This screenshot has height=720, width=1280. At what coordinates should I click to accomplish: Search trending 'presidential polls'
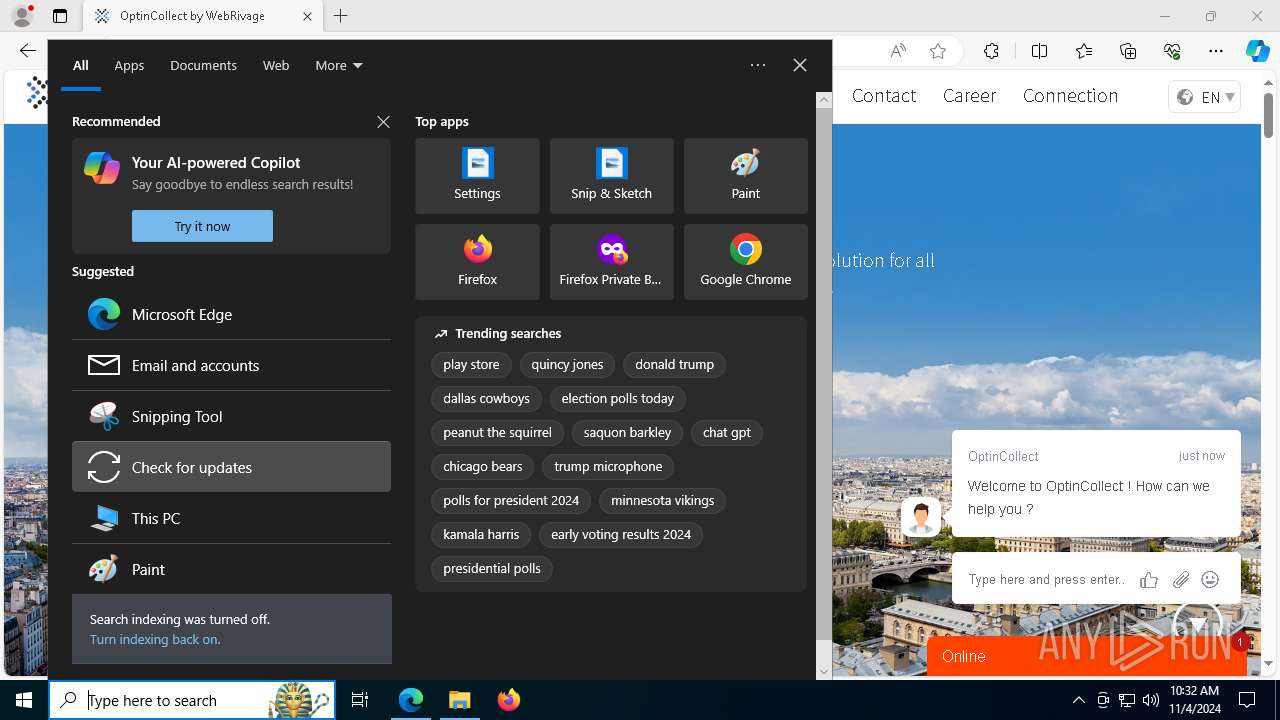point(492,569)
